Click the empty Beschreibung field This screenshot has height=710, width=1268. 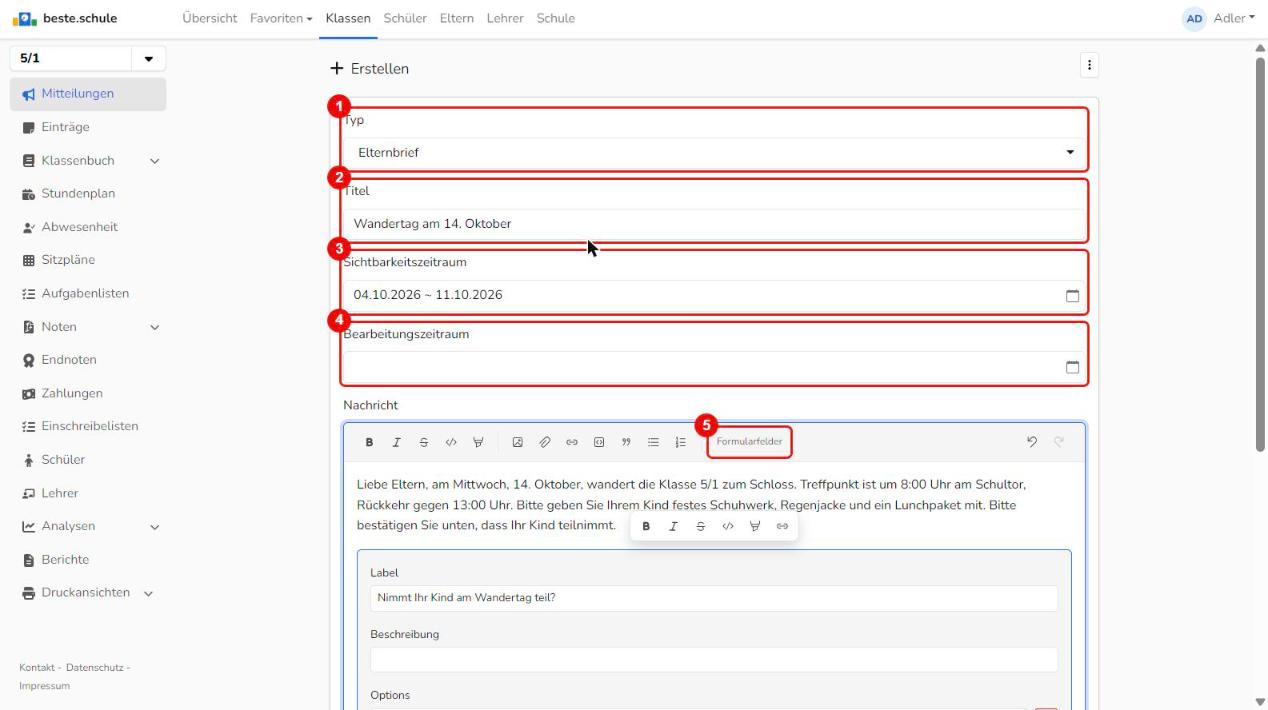coord(714,660)
